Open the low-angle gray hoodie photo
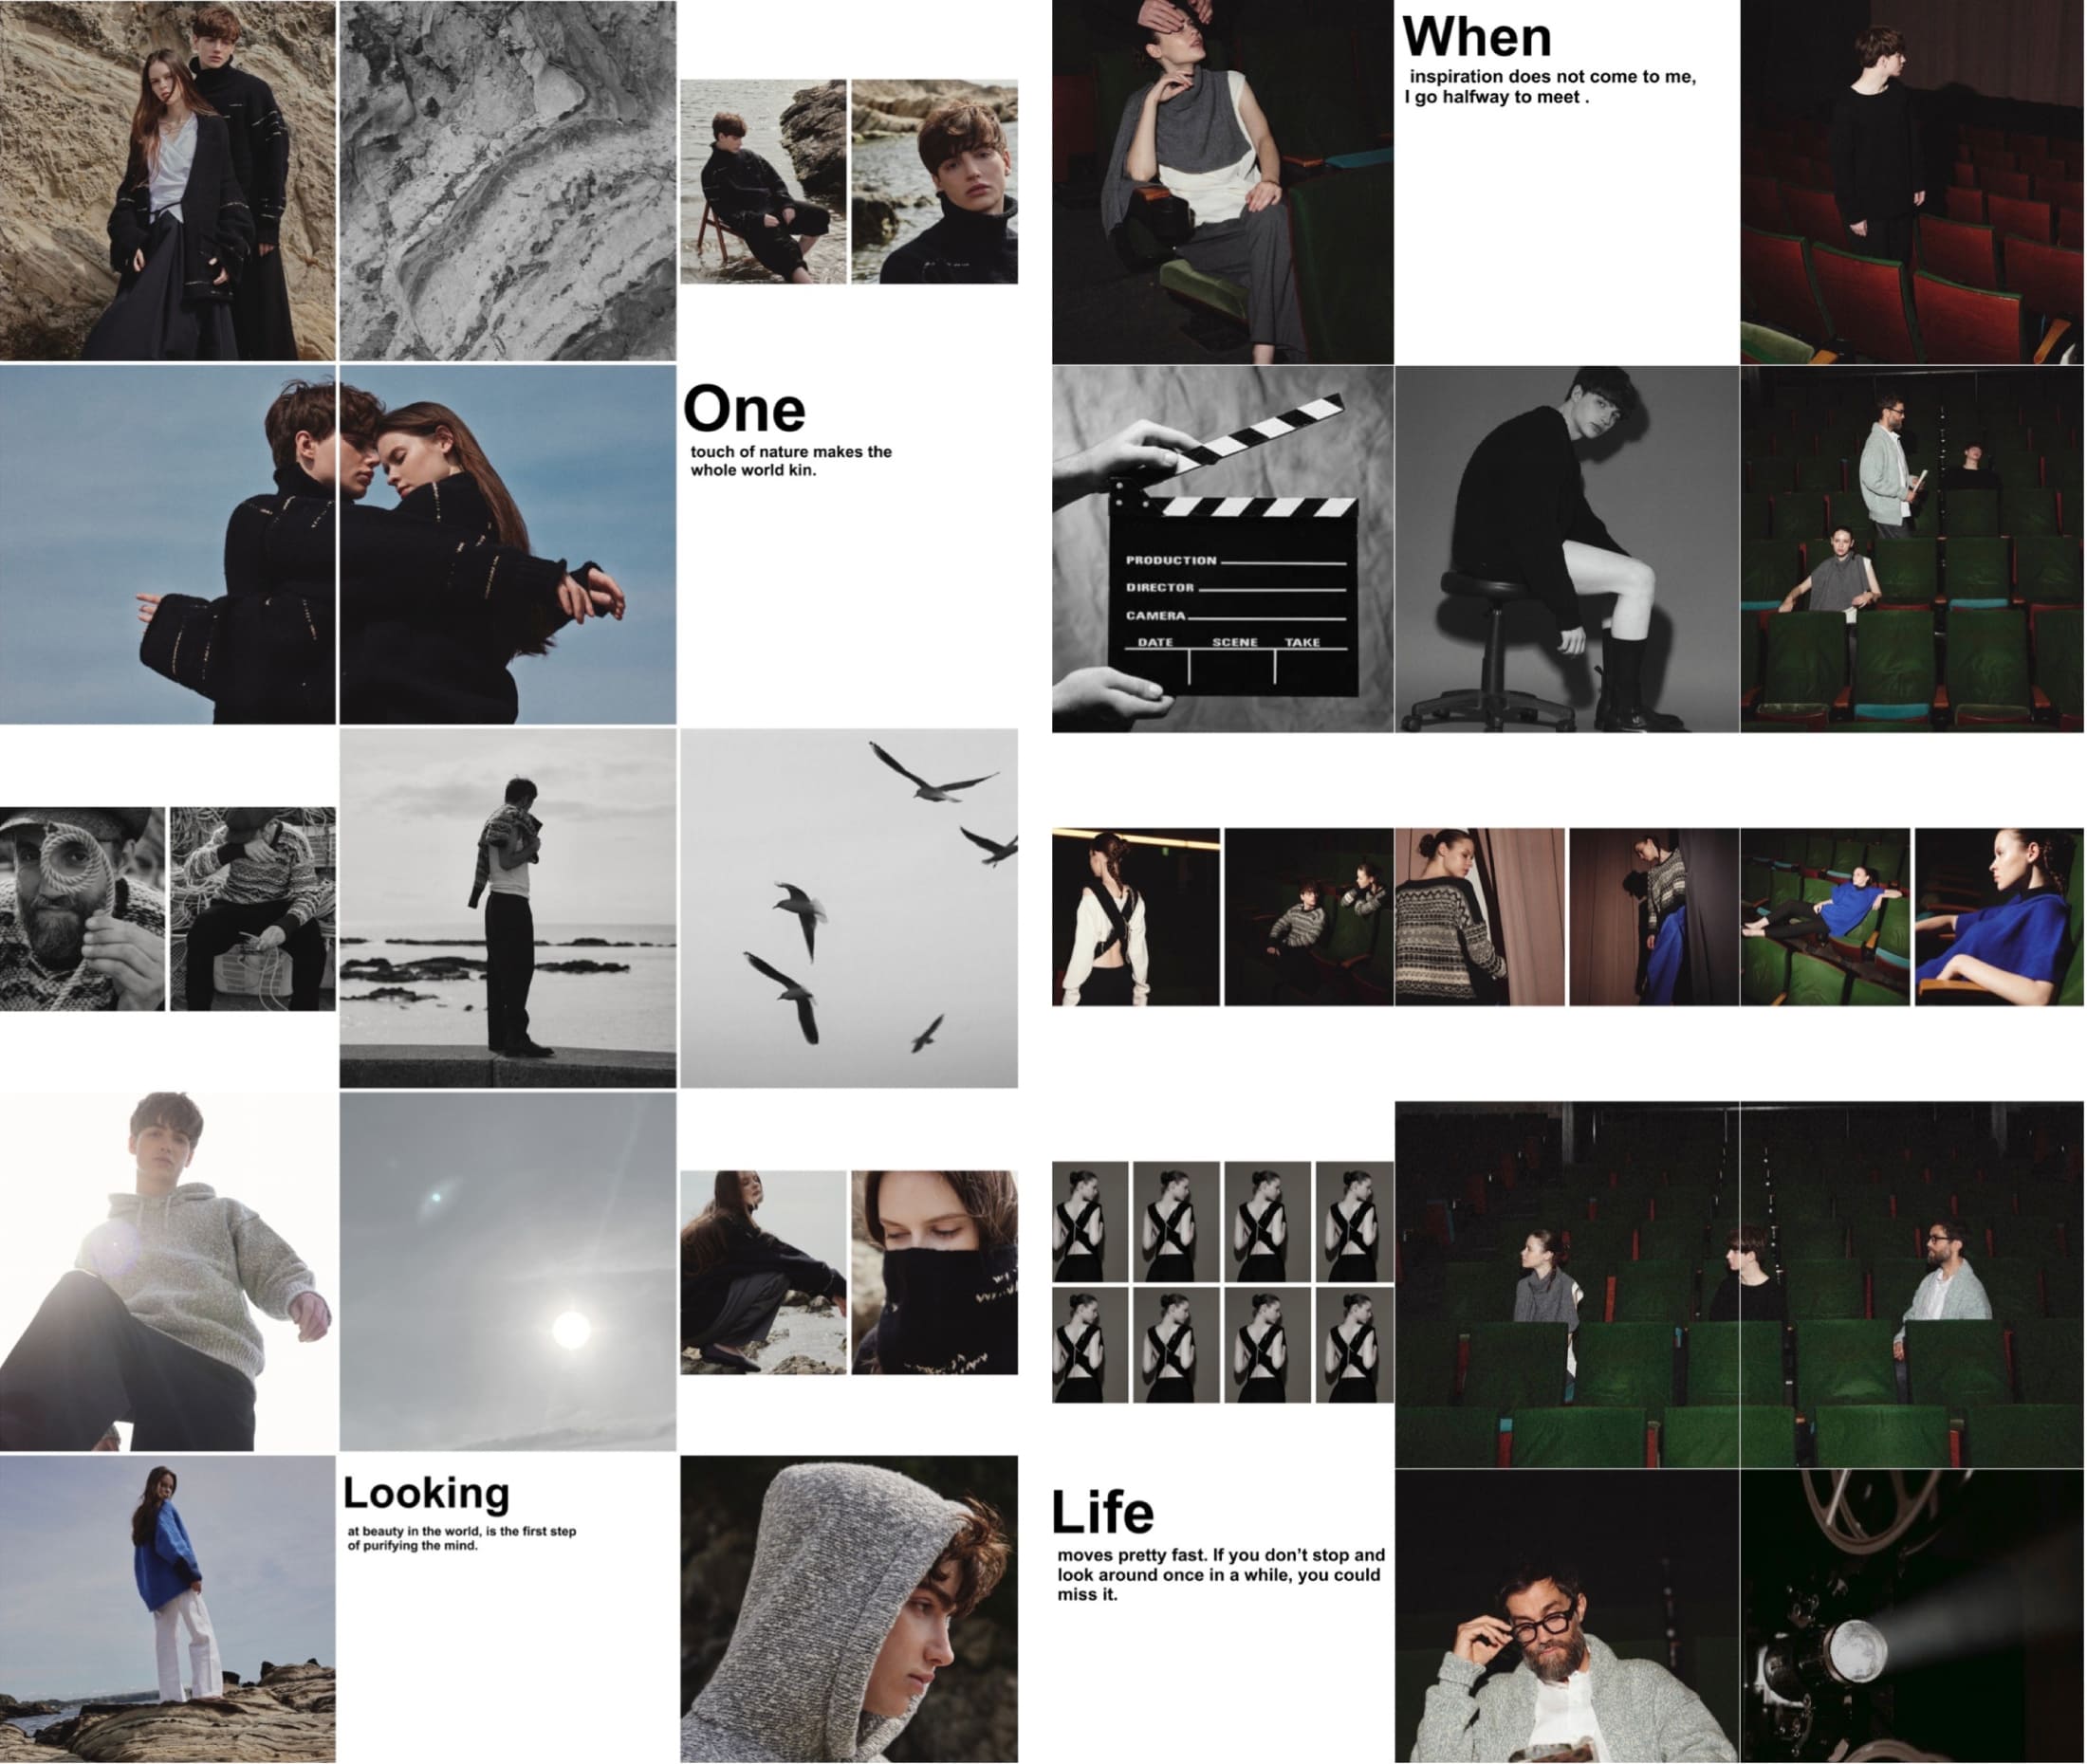The image size is (2087, 1764). point(167,1271)
